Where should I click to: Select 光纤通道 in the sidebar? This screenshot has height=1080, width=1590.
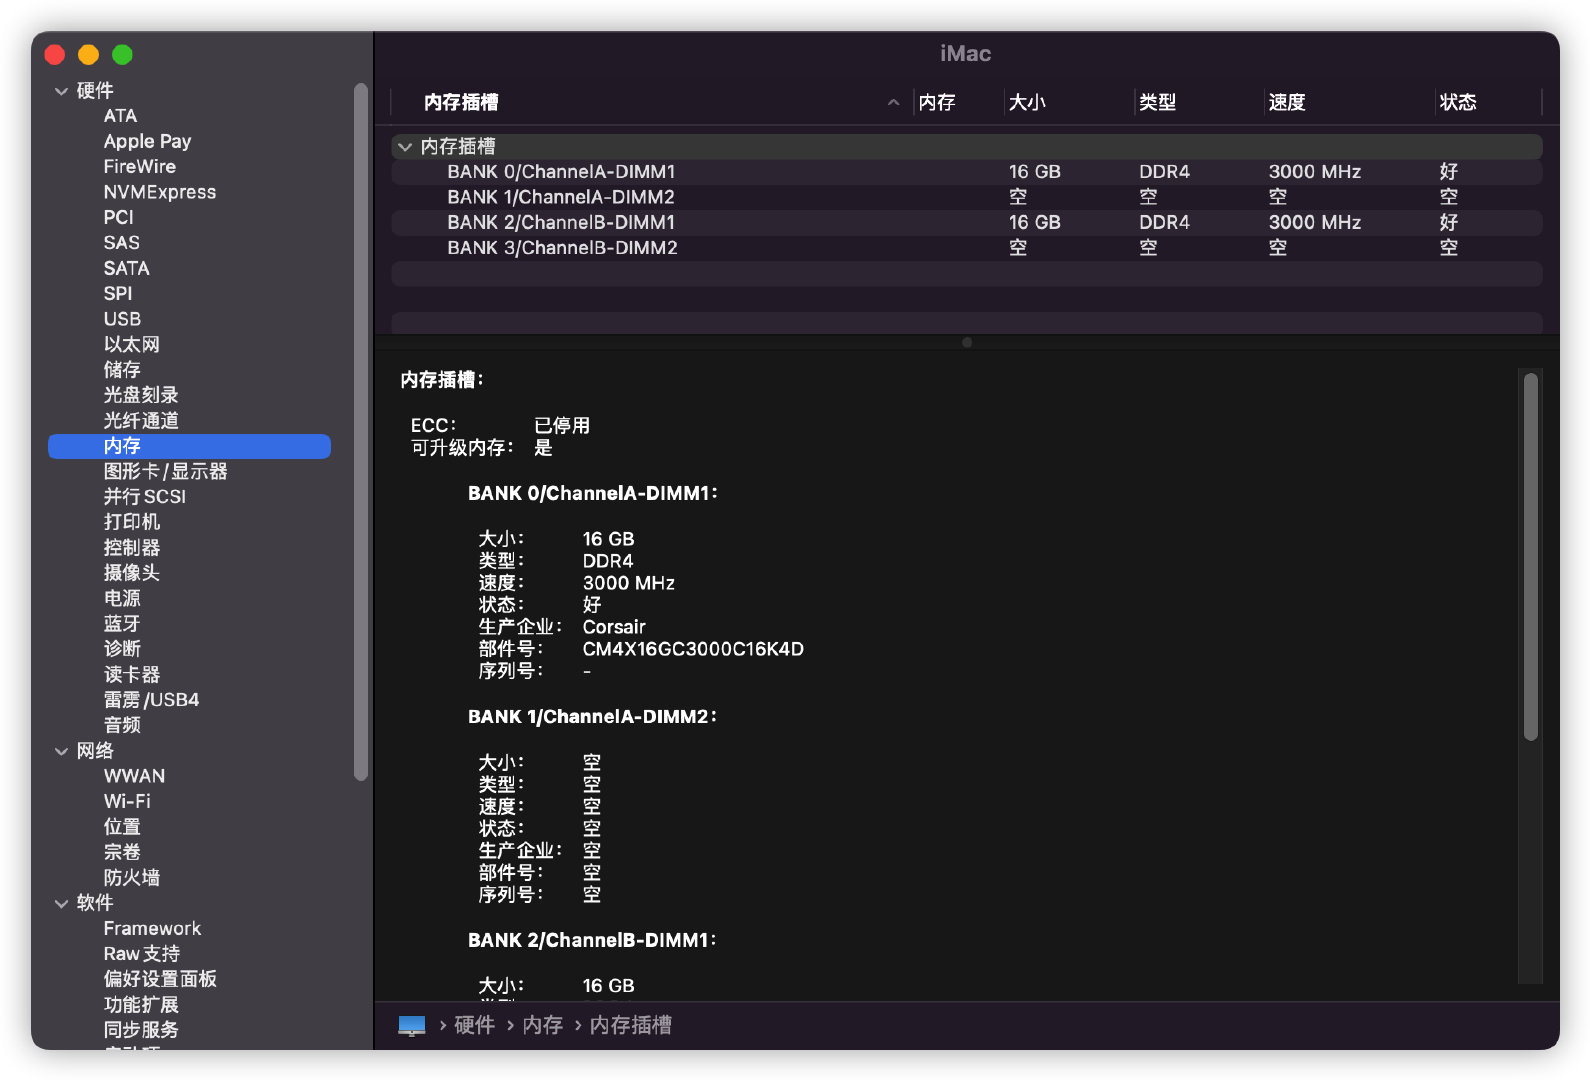click(141, 421)
